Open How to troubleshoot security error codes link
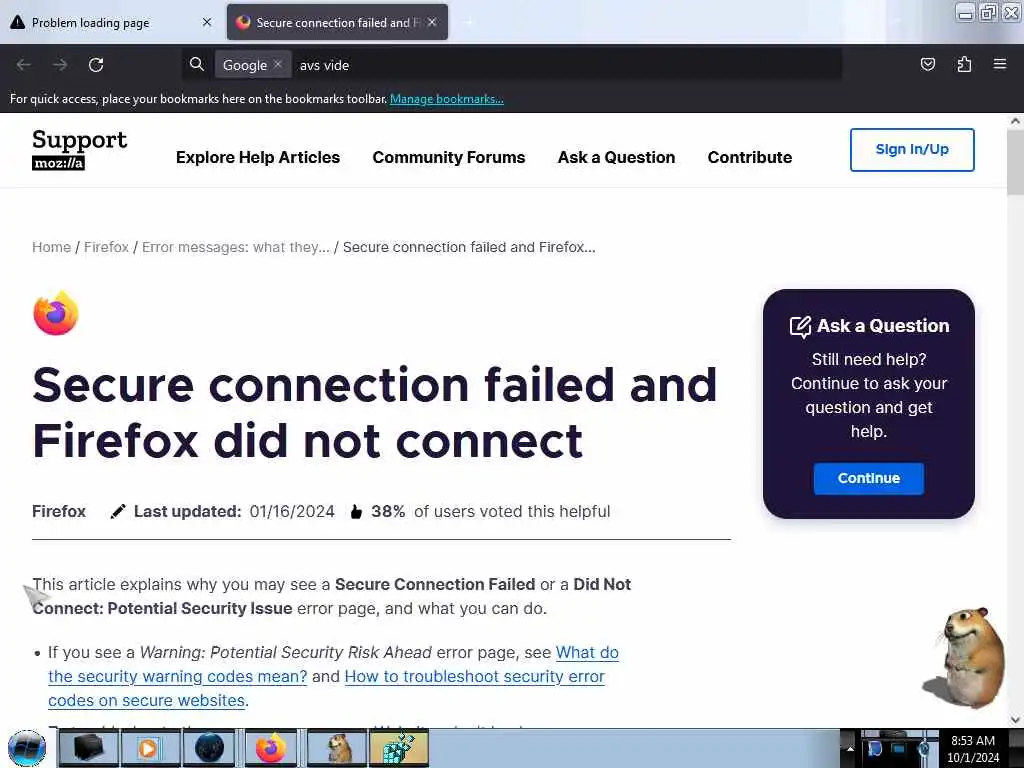The width and height of the screenshot is (1024, 768). 474,677
